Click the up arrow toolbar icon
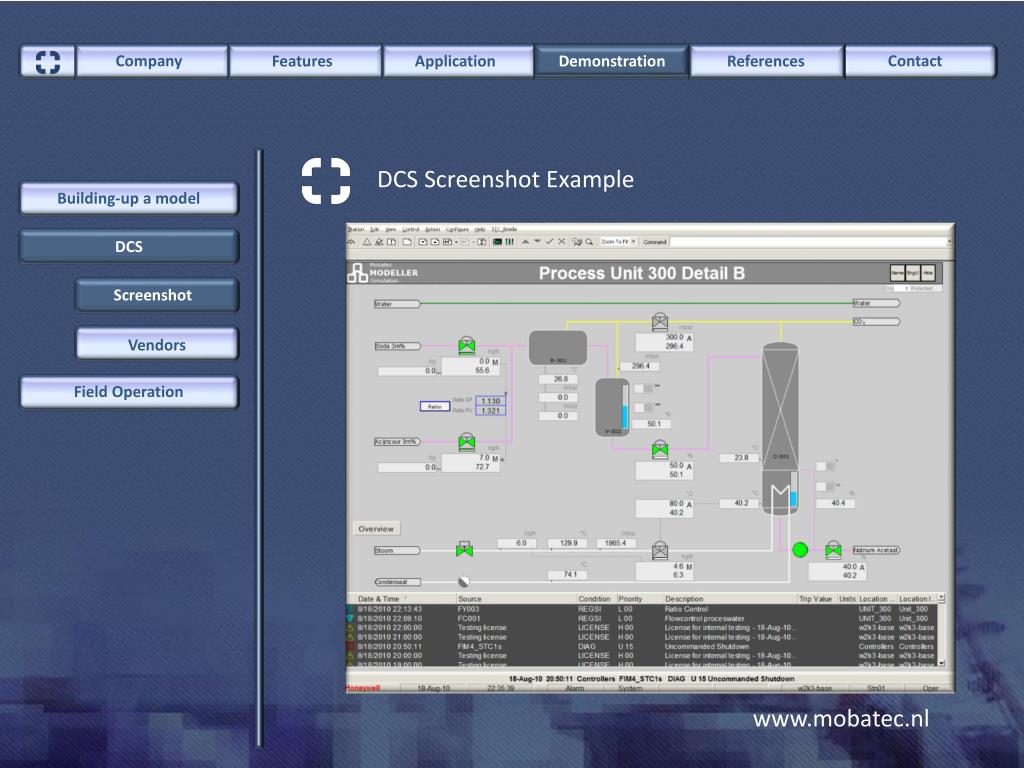 coord(525,242)
